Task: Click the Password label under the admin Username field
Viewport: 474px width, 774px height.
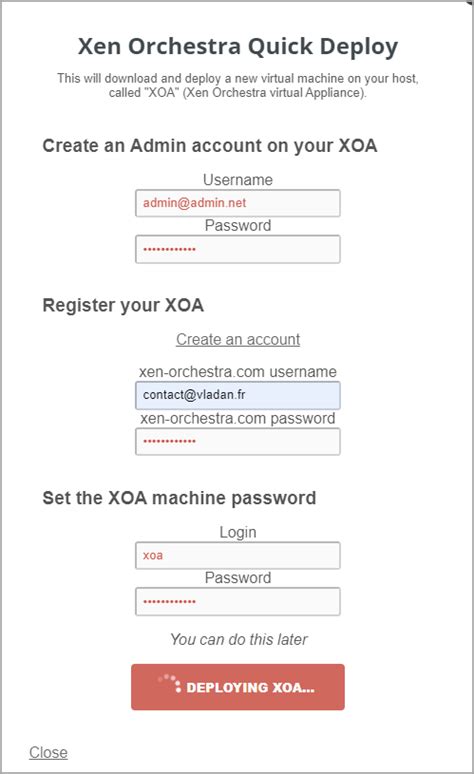Action: (238, 226)
